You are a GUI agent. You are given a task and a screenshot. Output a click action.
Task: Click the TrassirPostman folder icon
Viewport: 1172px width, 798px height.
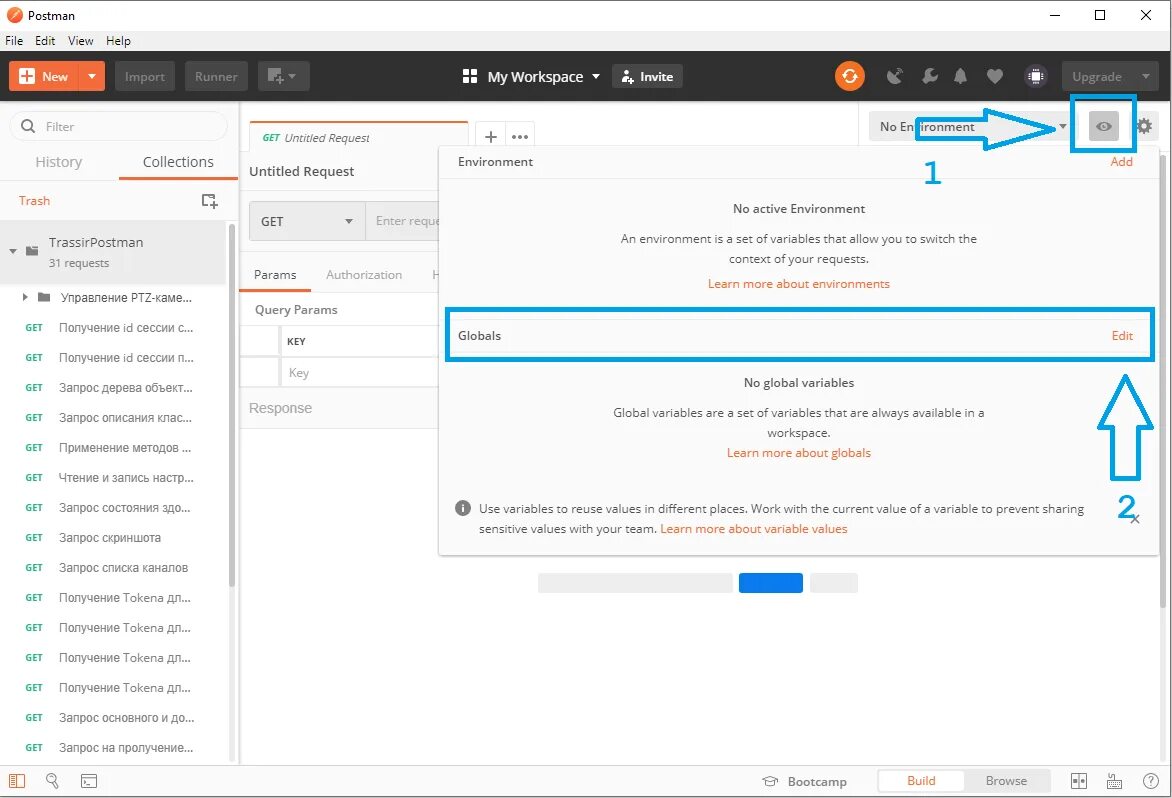(32, 251)
